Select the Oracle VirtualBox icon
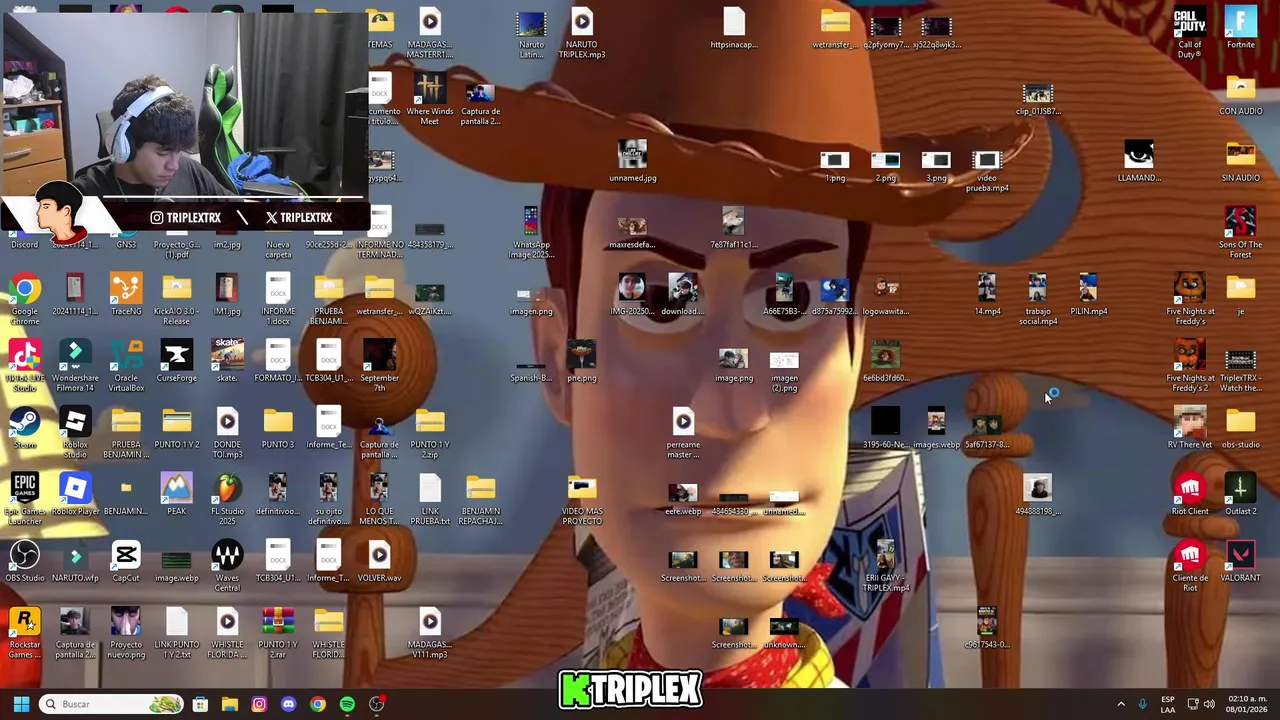This screenshot has width=1280, height=720. point(126,365)
